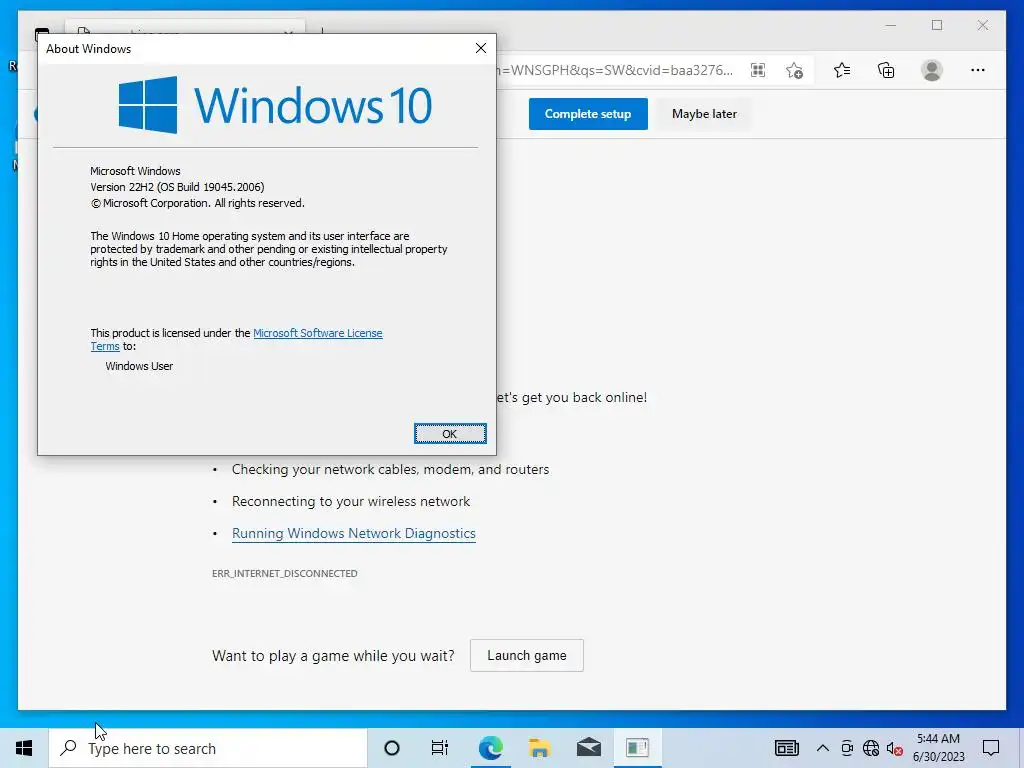1024x768 pixels.
Task: Minimize the Edge window
Action: coord(891,25)
